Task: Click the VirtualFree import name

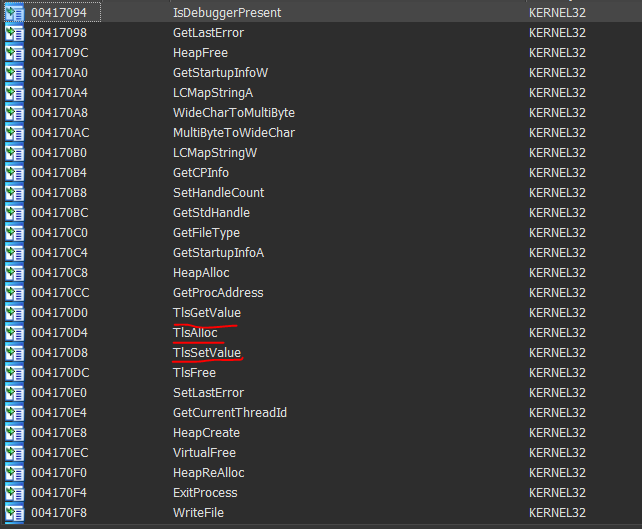Action: tap(204, 453)
